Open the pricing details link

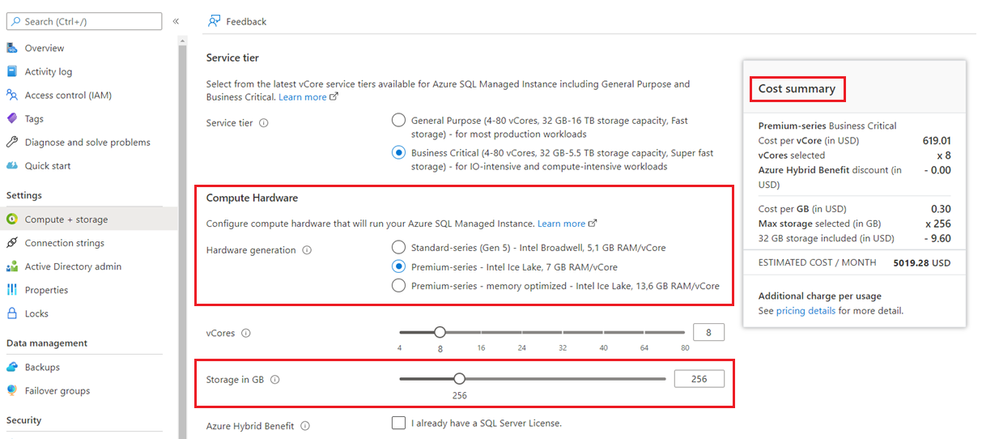point(805,311)
